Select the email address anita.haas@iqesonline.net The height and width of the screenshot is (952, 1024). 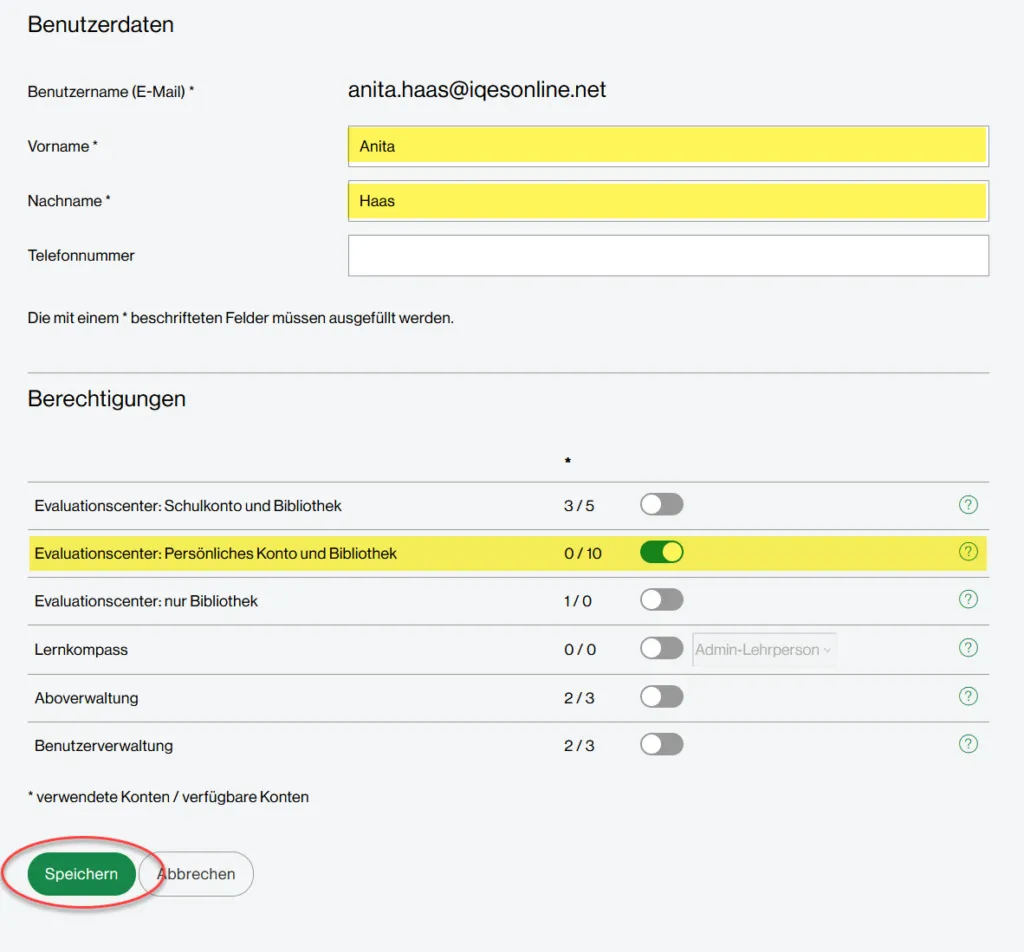477,89
